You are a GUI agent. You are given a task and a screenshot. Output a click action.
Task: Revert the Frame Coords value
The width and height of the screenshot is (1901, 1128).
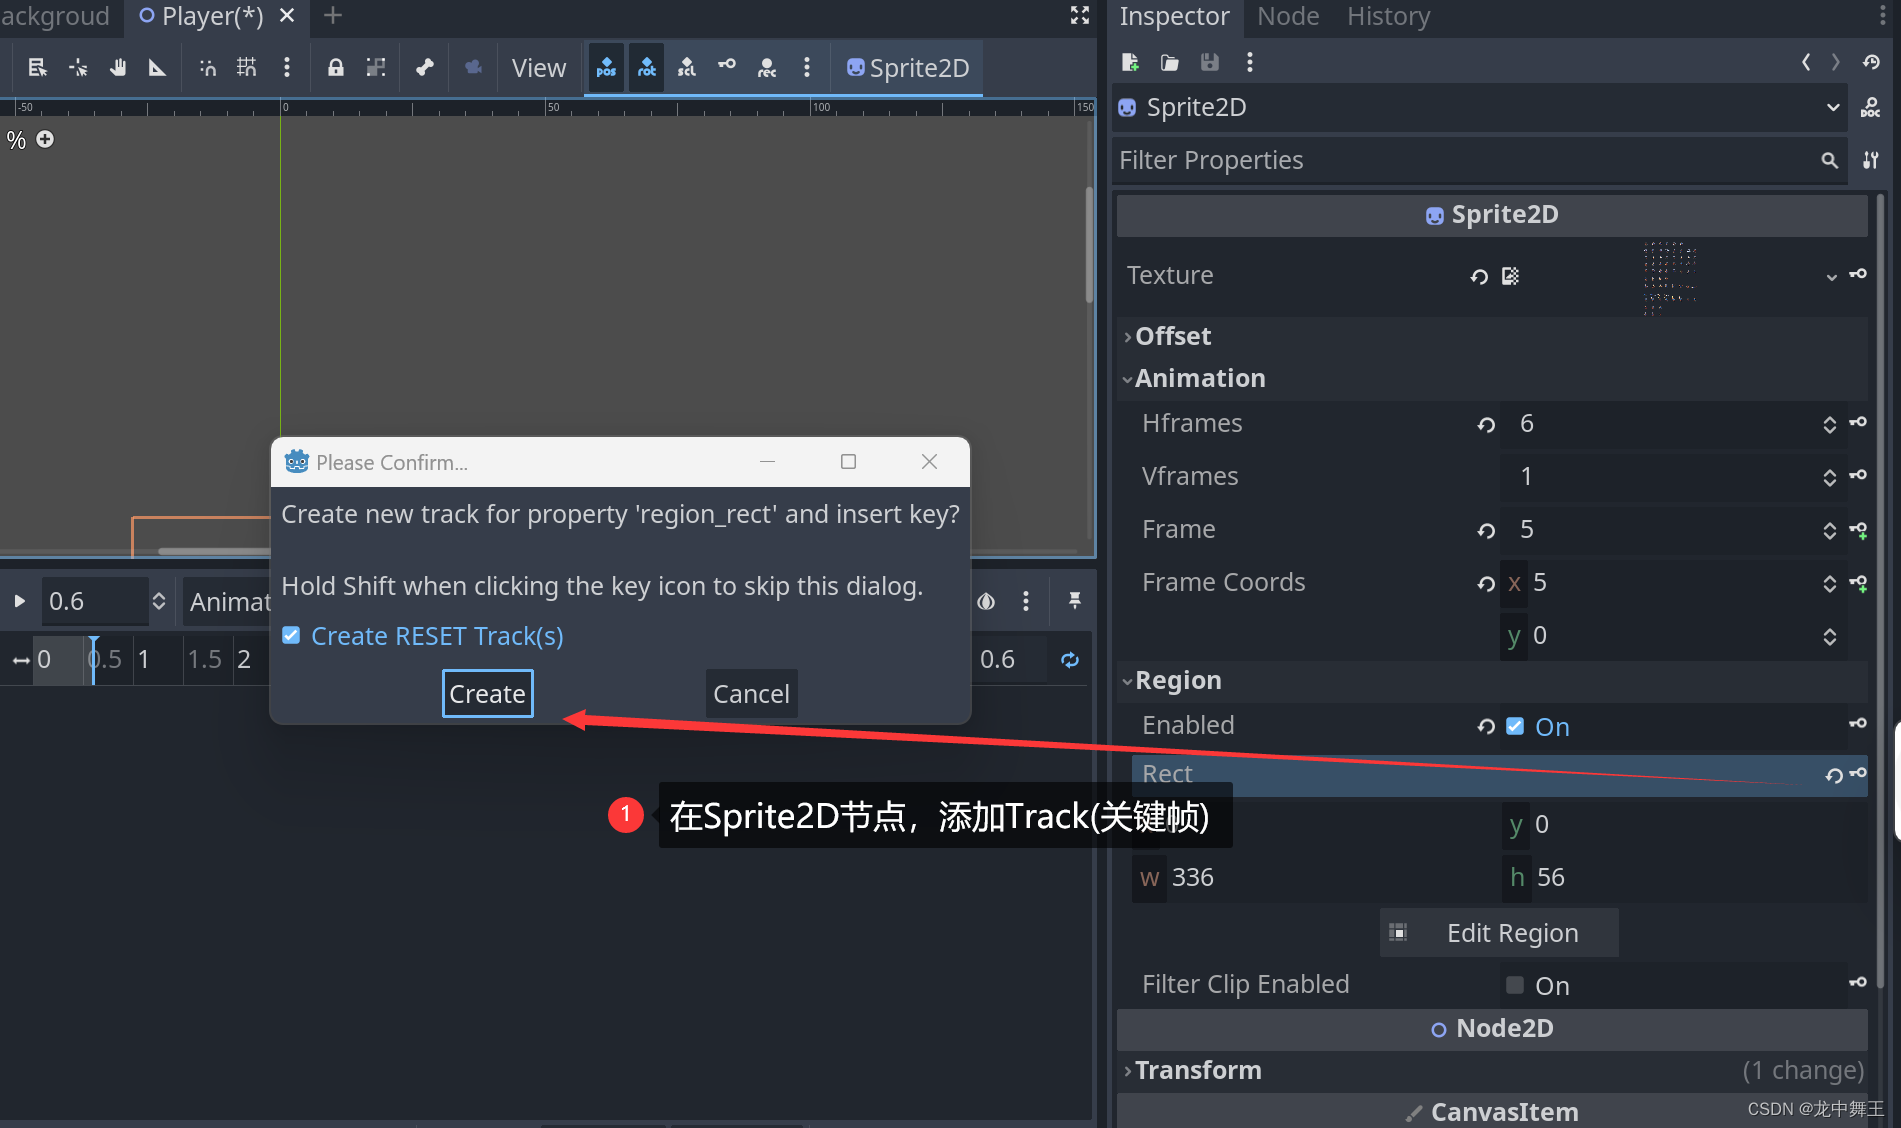pos(1486,583)
